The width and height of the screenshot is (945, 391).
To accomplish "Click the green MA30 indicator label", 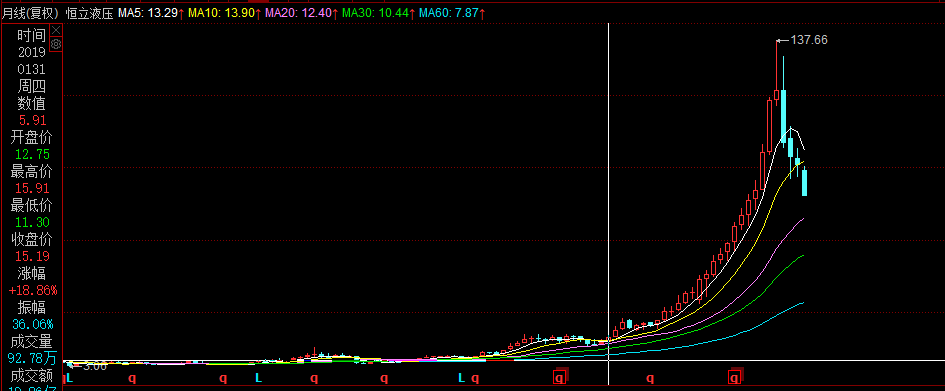I will pyautogui.click(x=377, y=13).
